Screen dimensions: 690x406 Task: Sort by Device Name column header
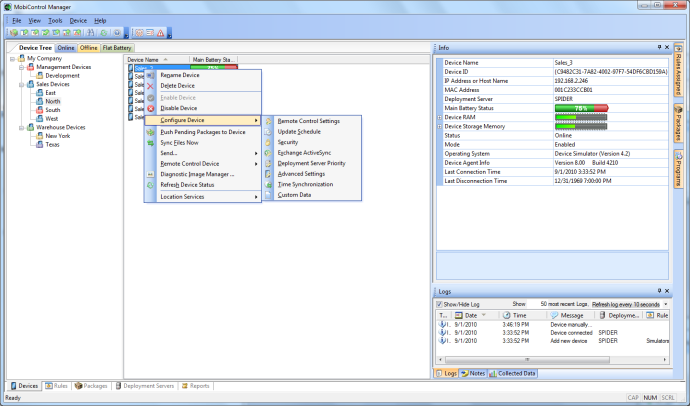click(157, 59)
